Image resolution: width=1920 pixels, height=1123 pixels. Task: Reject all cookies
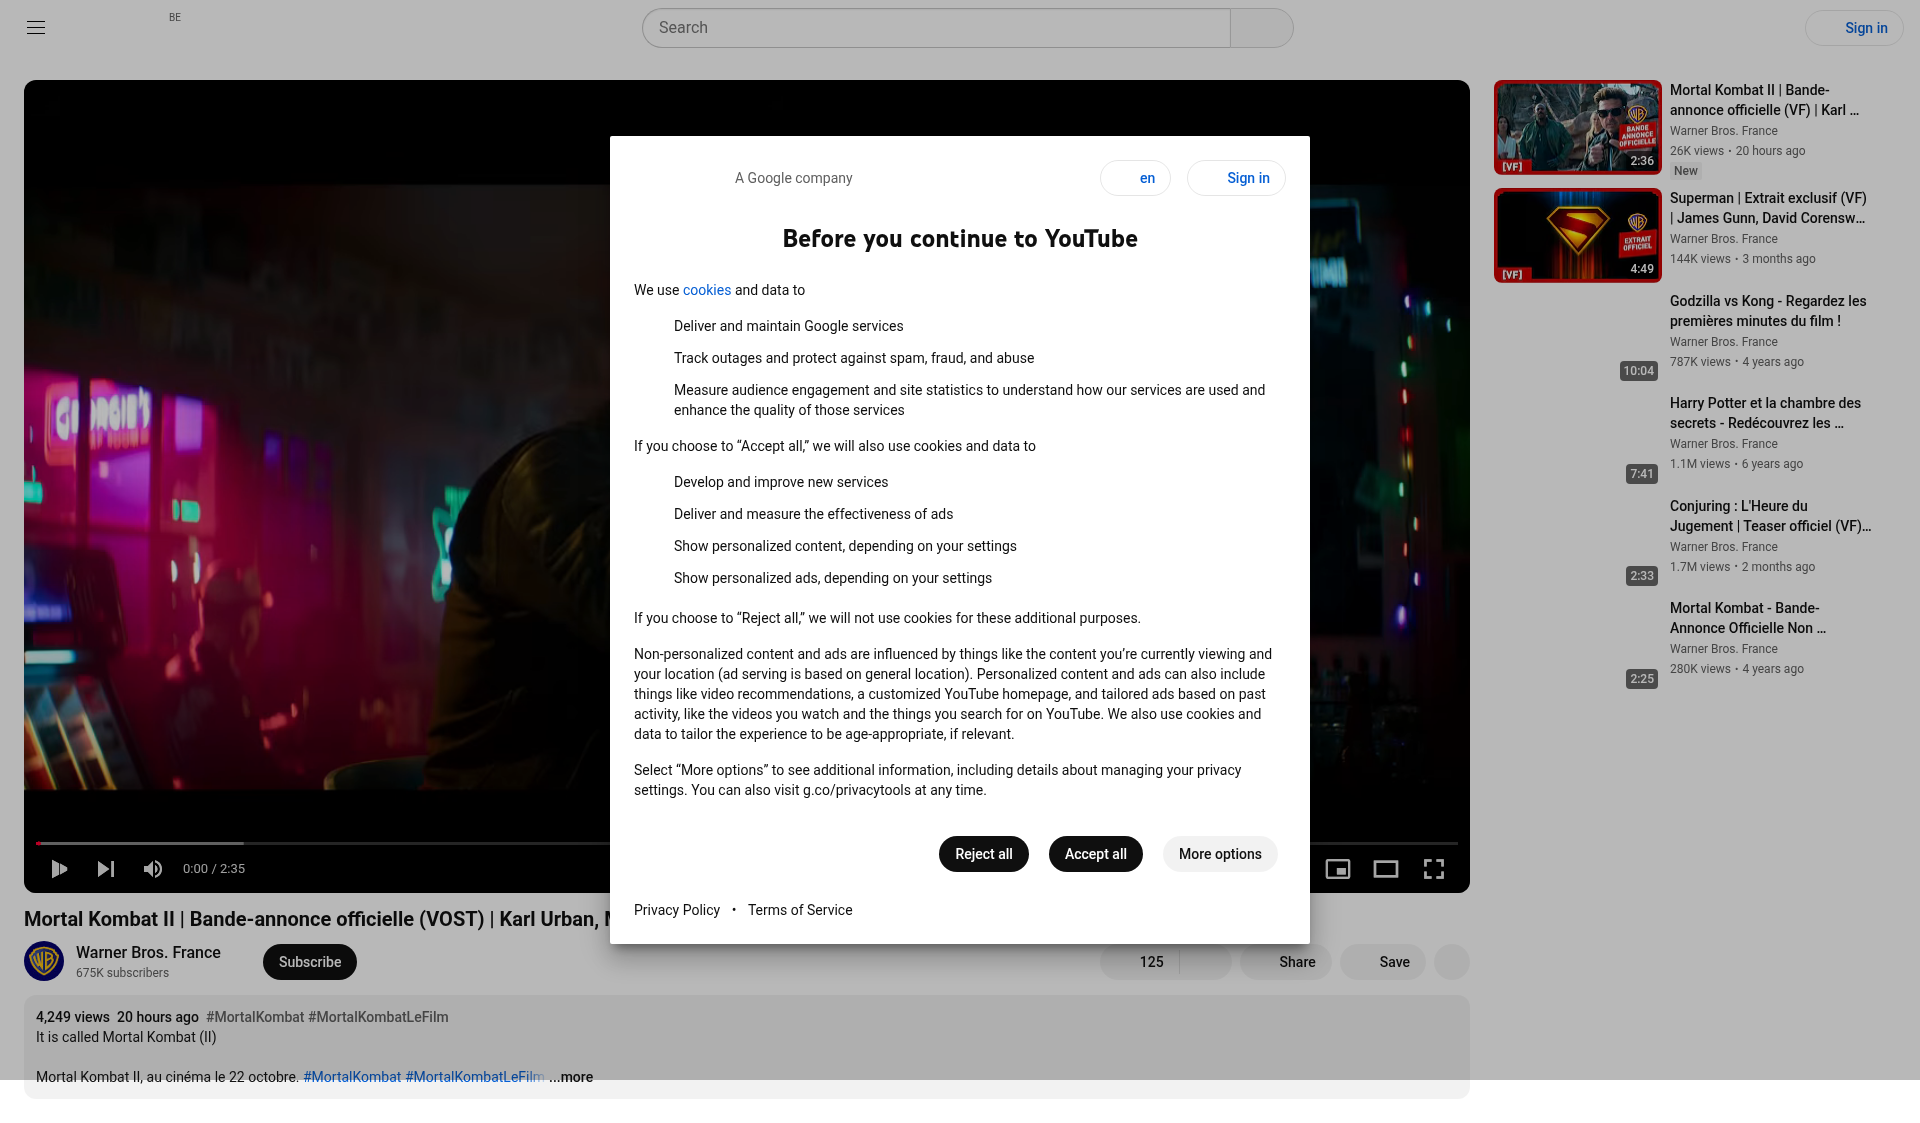point(984,854)
